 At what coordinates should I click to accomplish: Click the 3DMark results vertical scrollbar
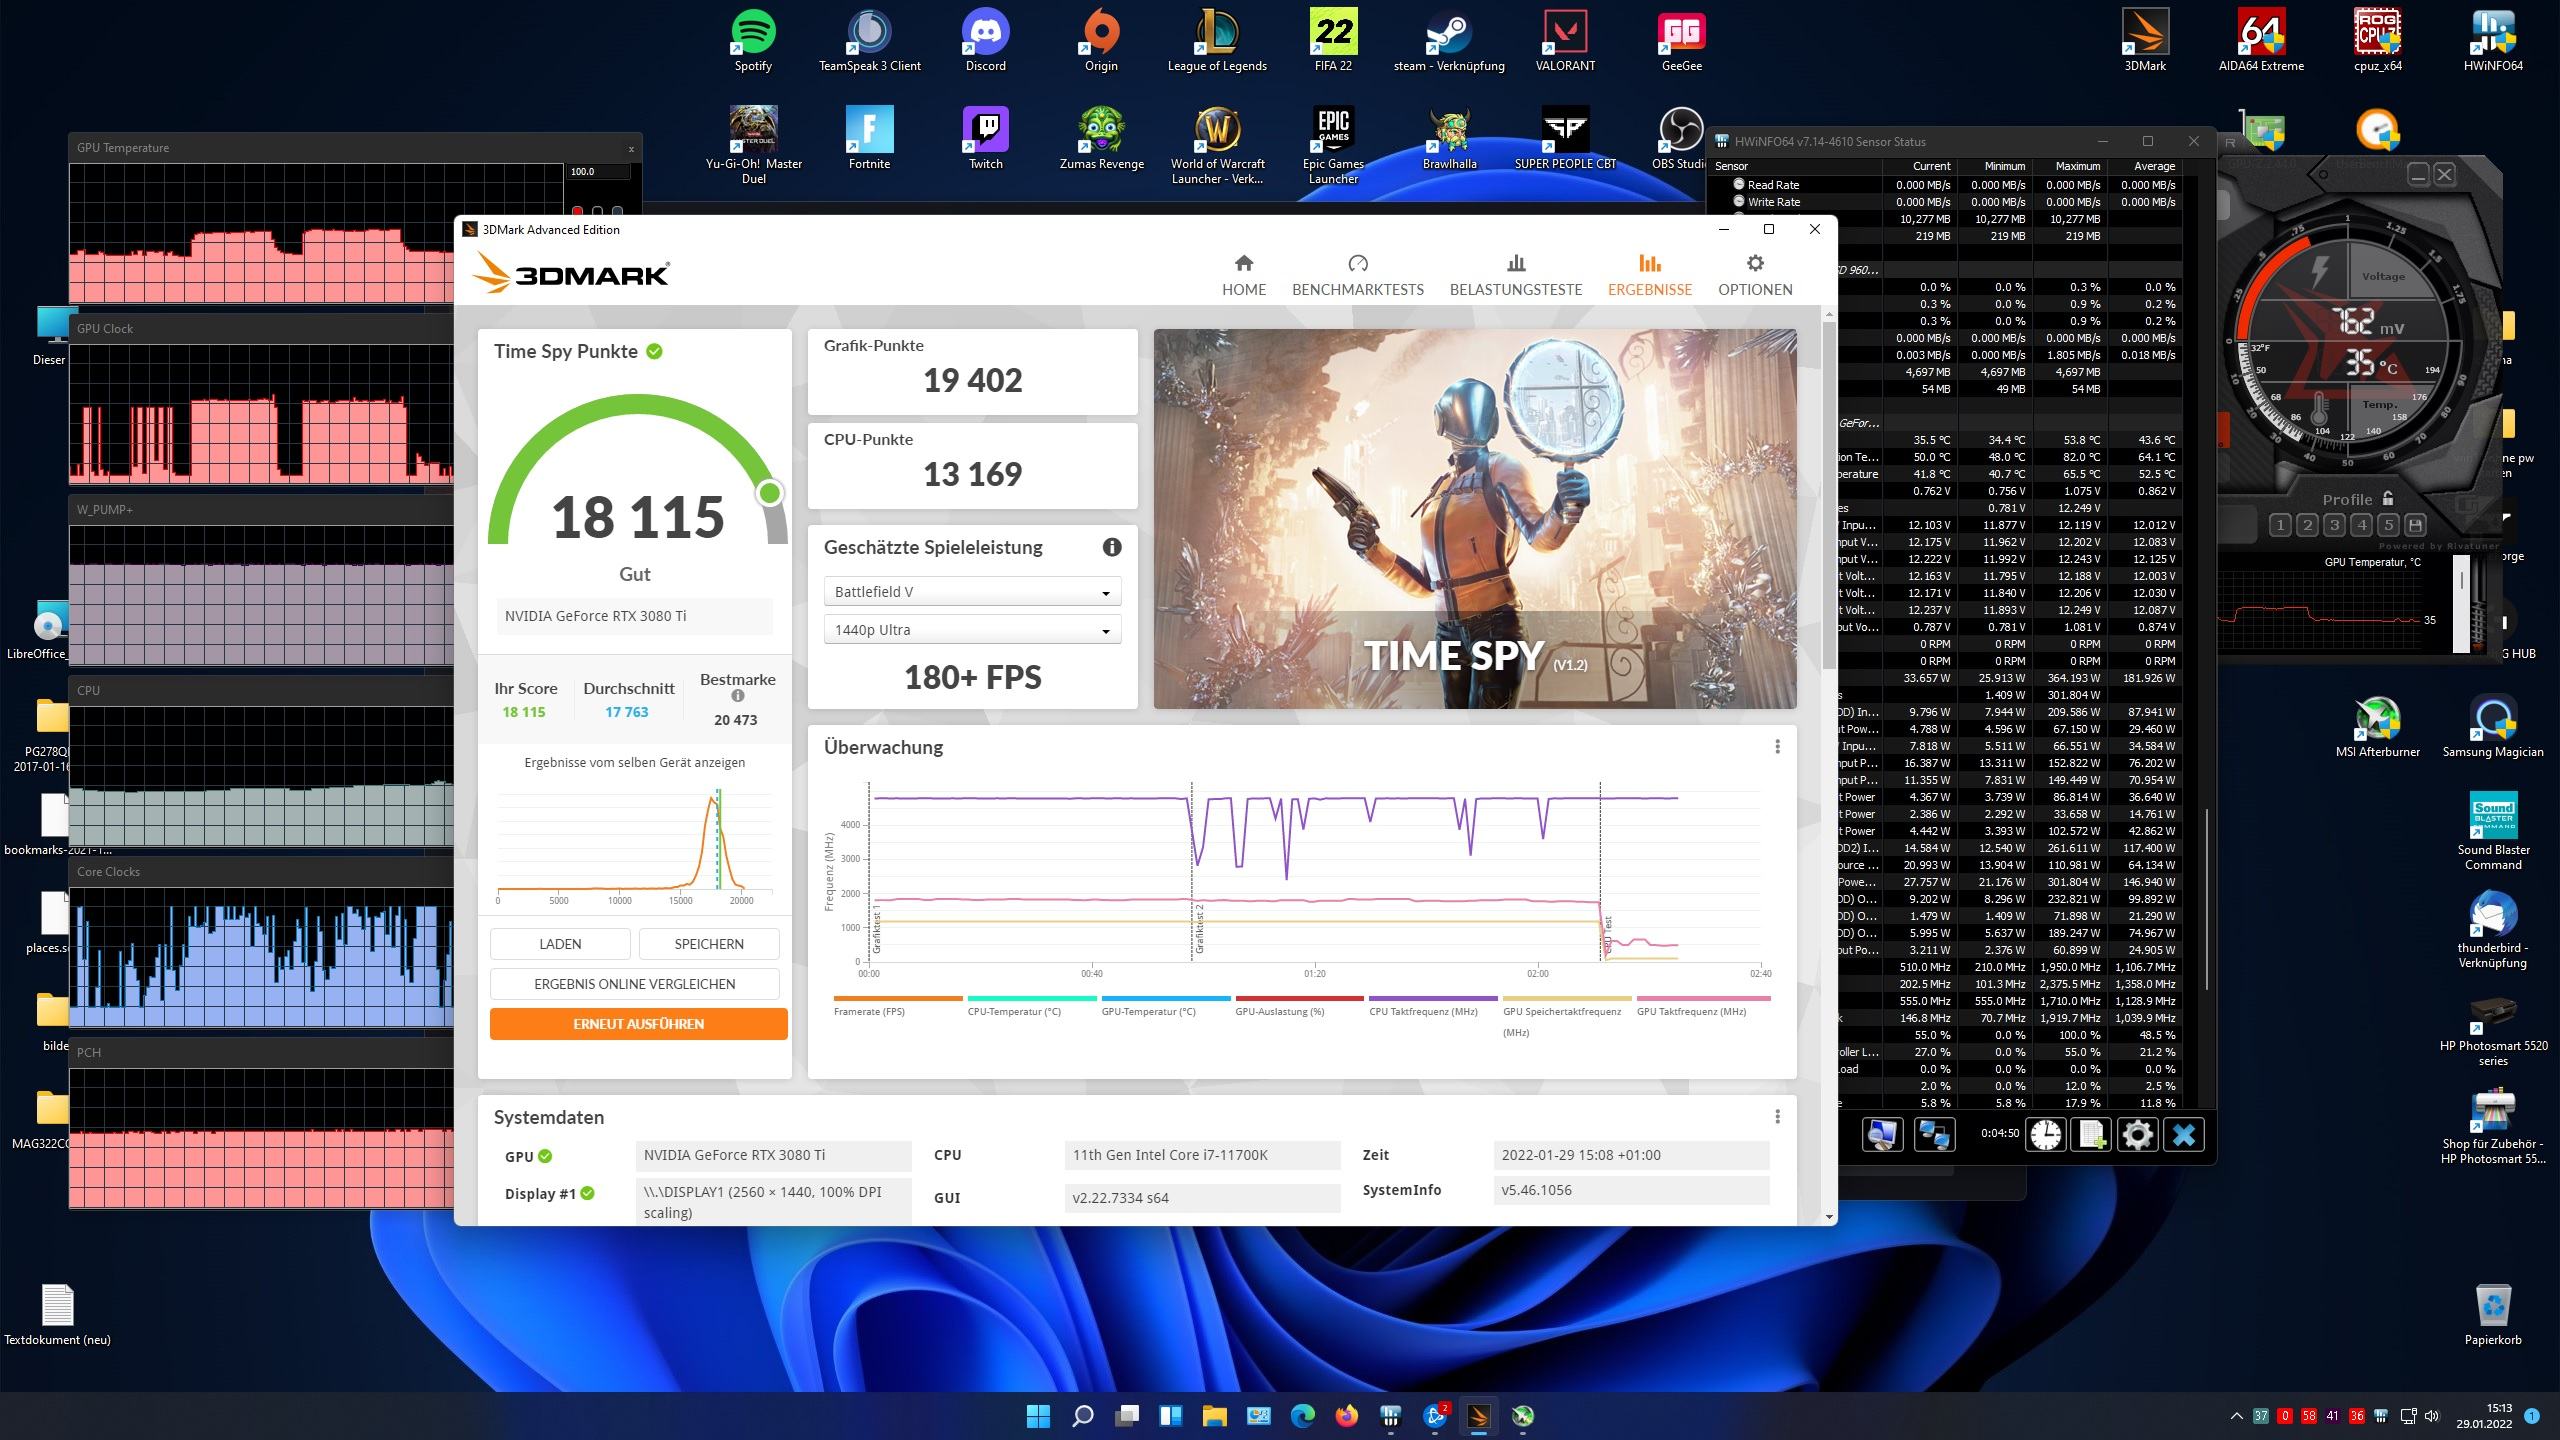[1829, 495]
